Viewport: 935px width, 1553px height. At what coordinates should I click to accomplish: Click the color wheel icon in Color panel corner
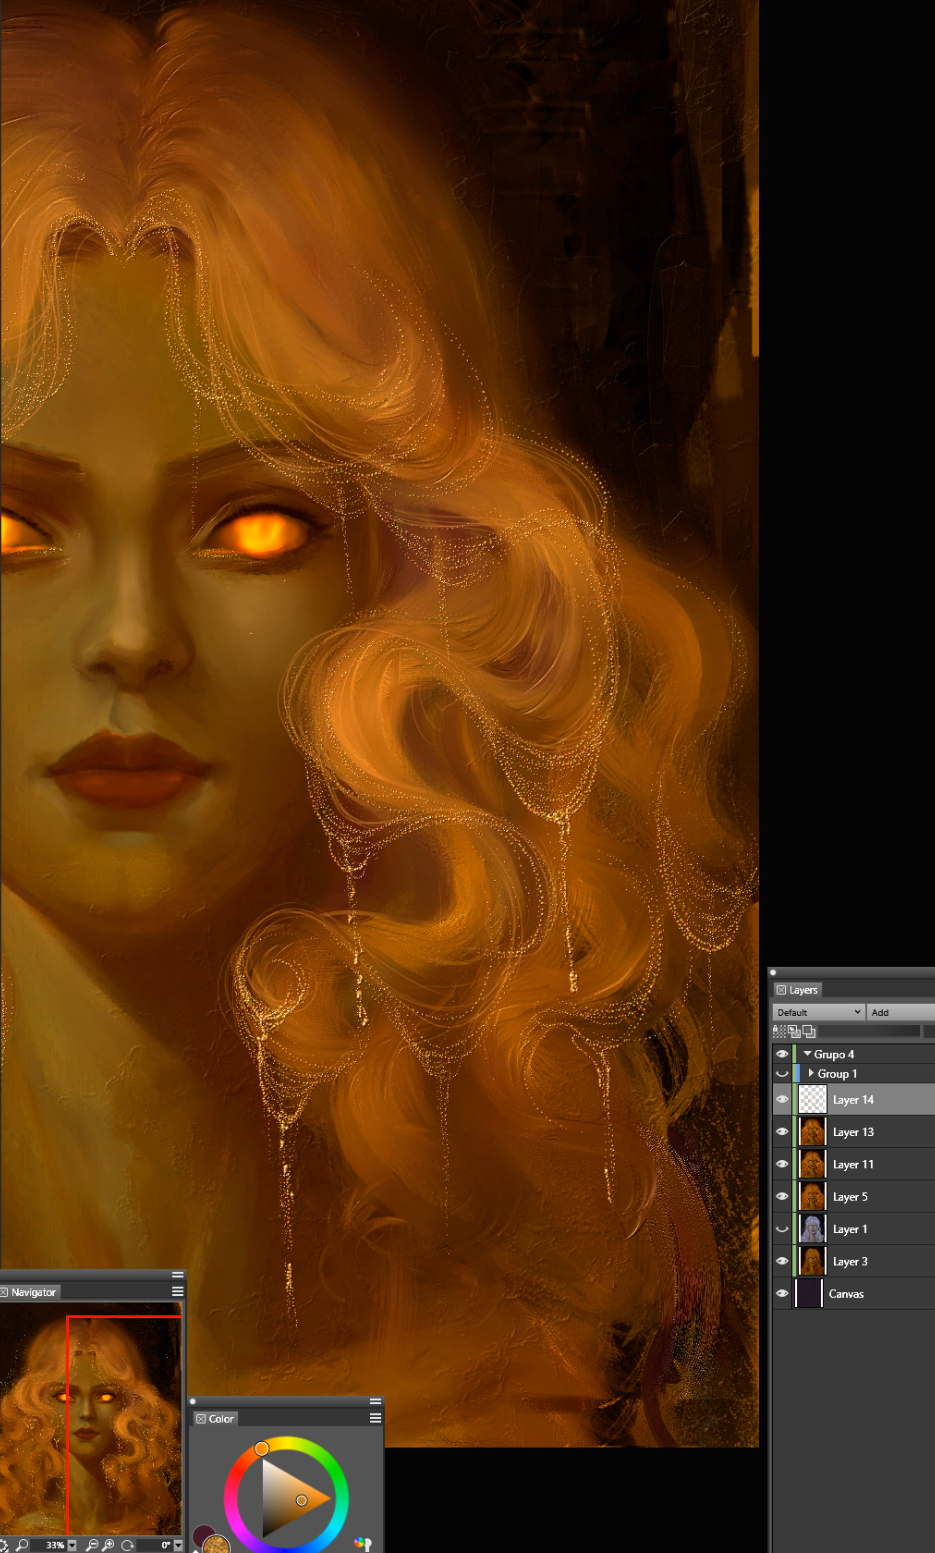point(362,1544)
